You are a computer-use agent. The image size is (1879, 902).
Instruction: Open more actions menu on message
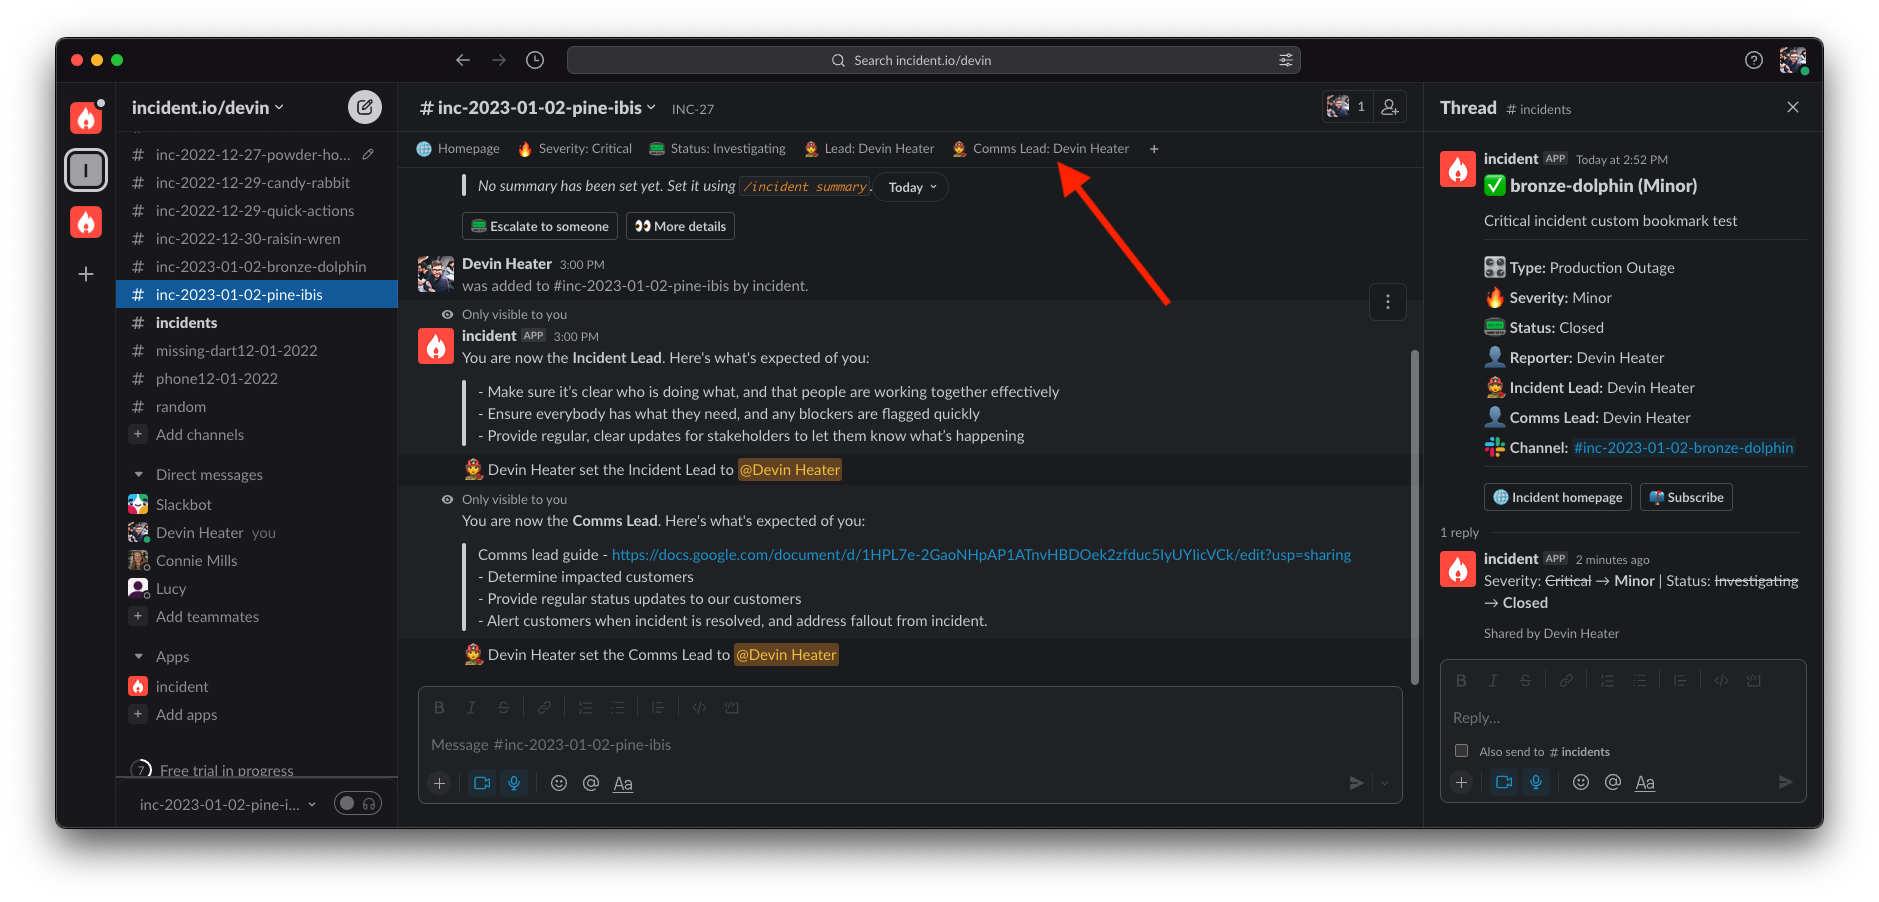(1387, 302)
